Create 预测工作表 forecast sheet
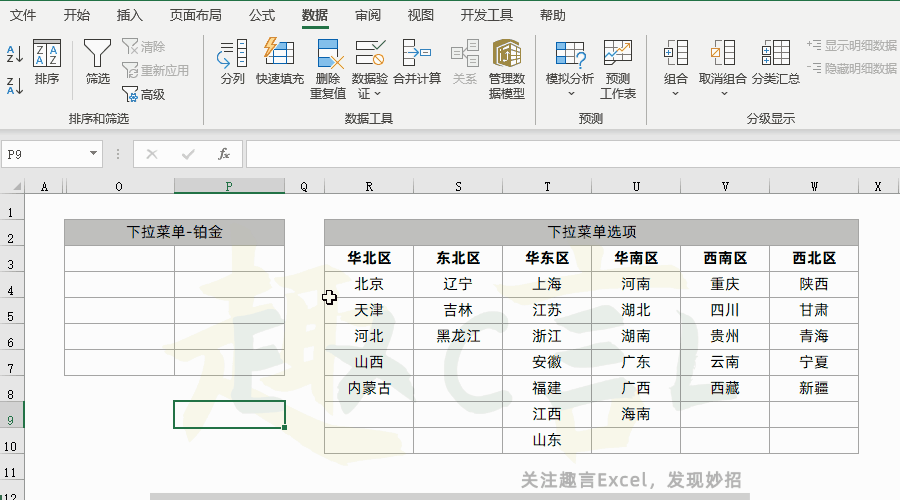 [x=618, y=69]
